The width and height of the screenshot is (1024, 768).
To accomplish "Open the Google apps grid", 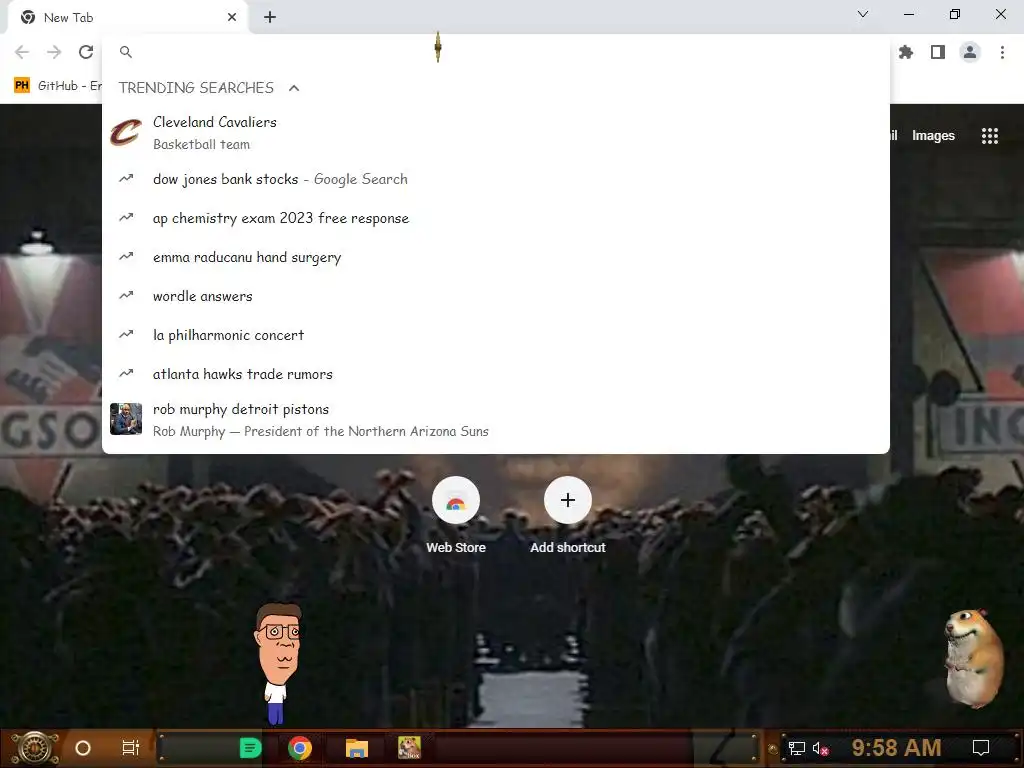I will (990, 136).
